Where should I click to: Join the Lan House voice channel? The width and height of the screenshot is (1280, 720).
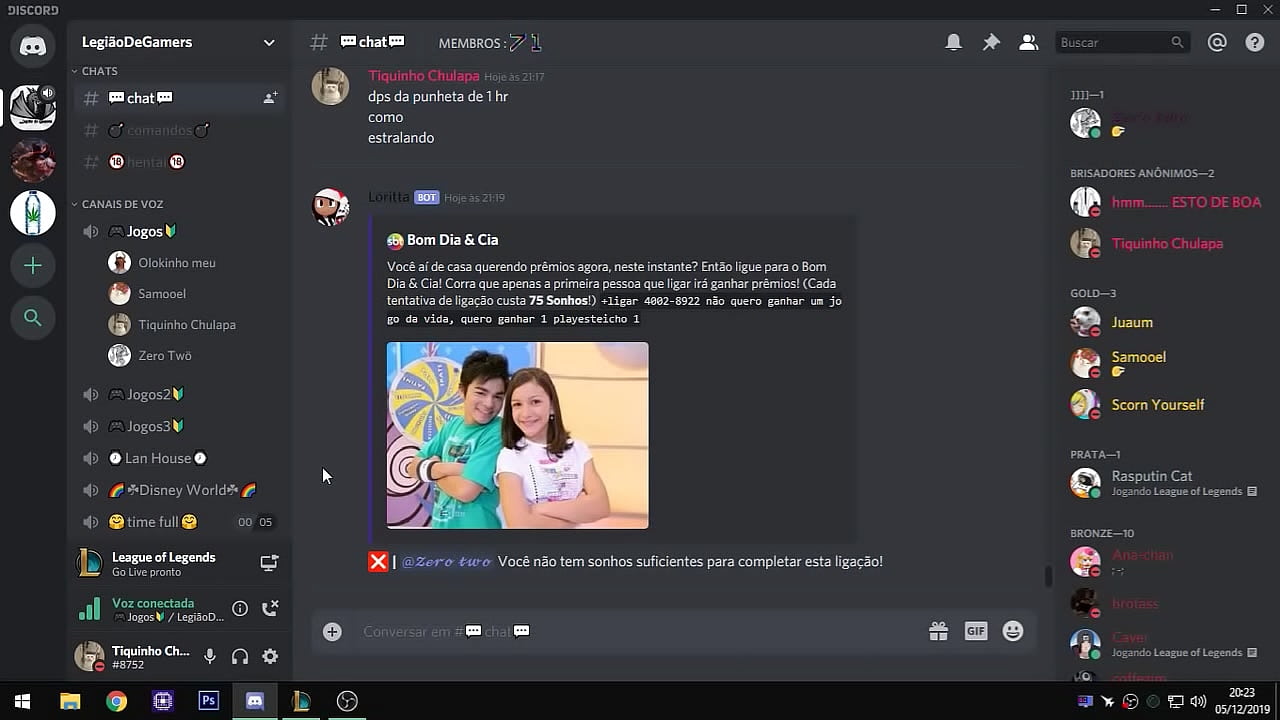(158, 458)
